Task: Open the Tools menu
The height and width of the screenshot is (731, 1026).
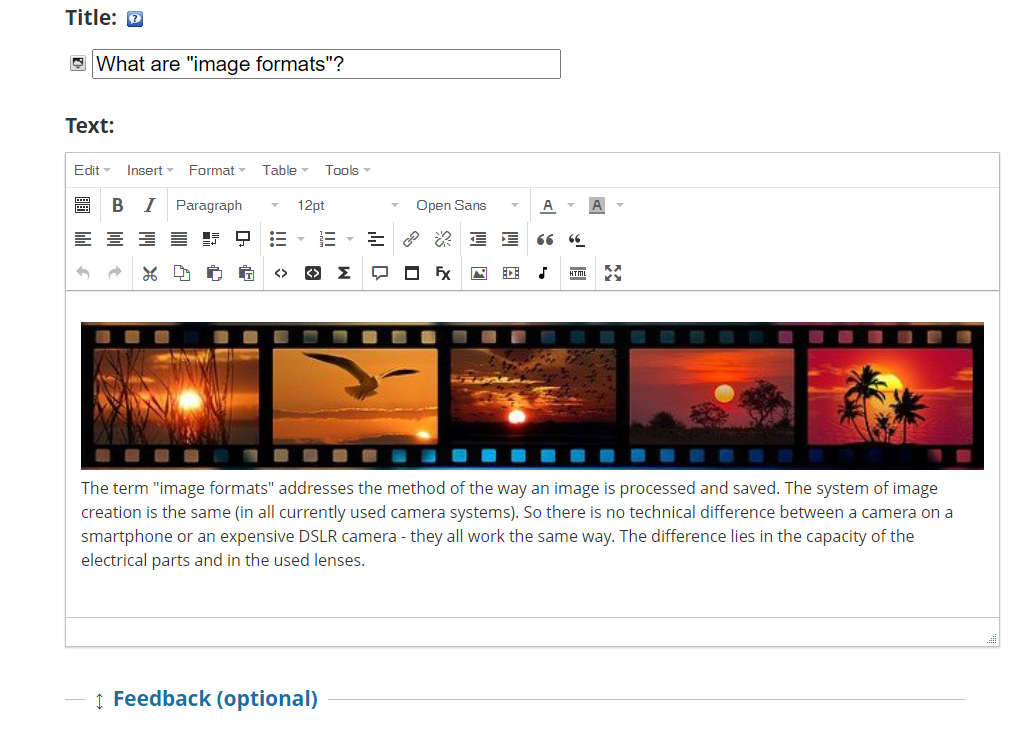Action: point(347,171)
